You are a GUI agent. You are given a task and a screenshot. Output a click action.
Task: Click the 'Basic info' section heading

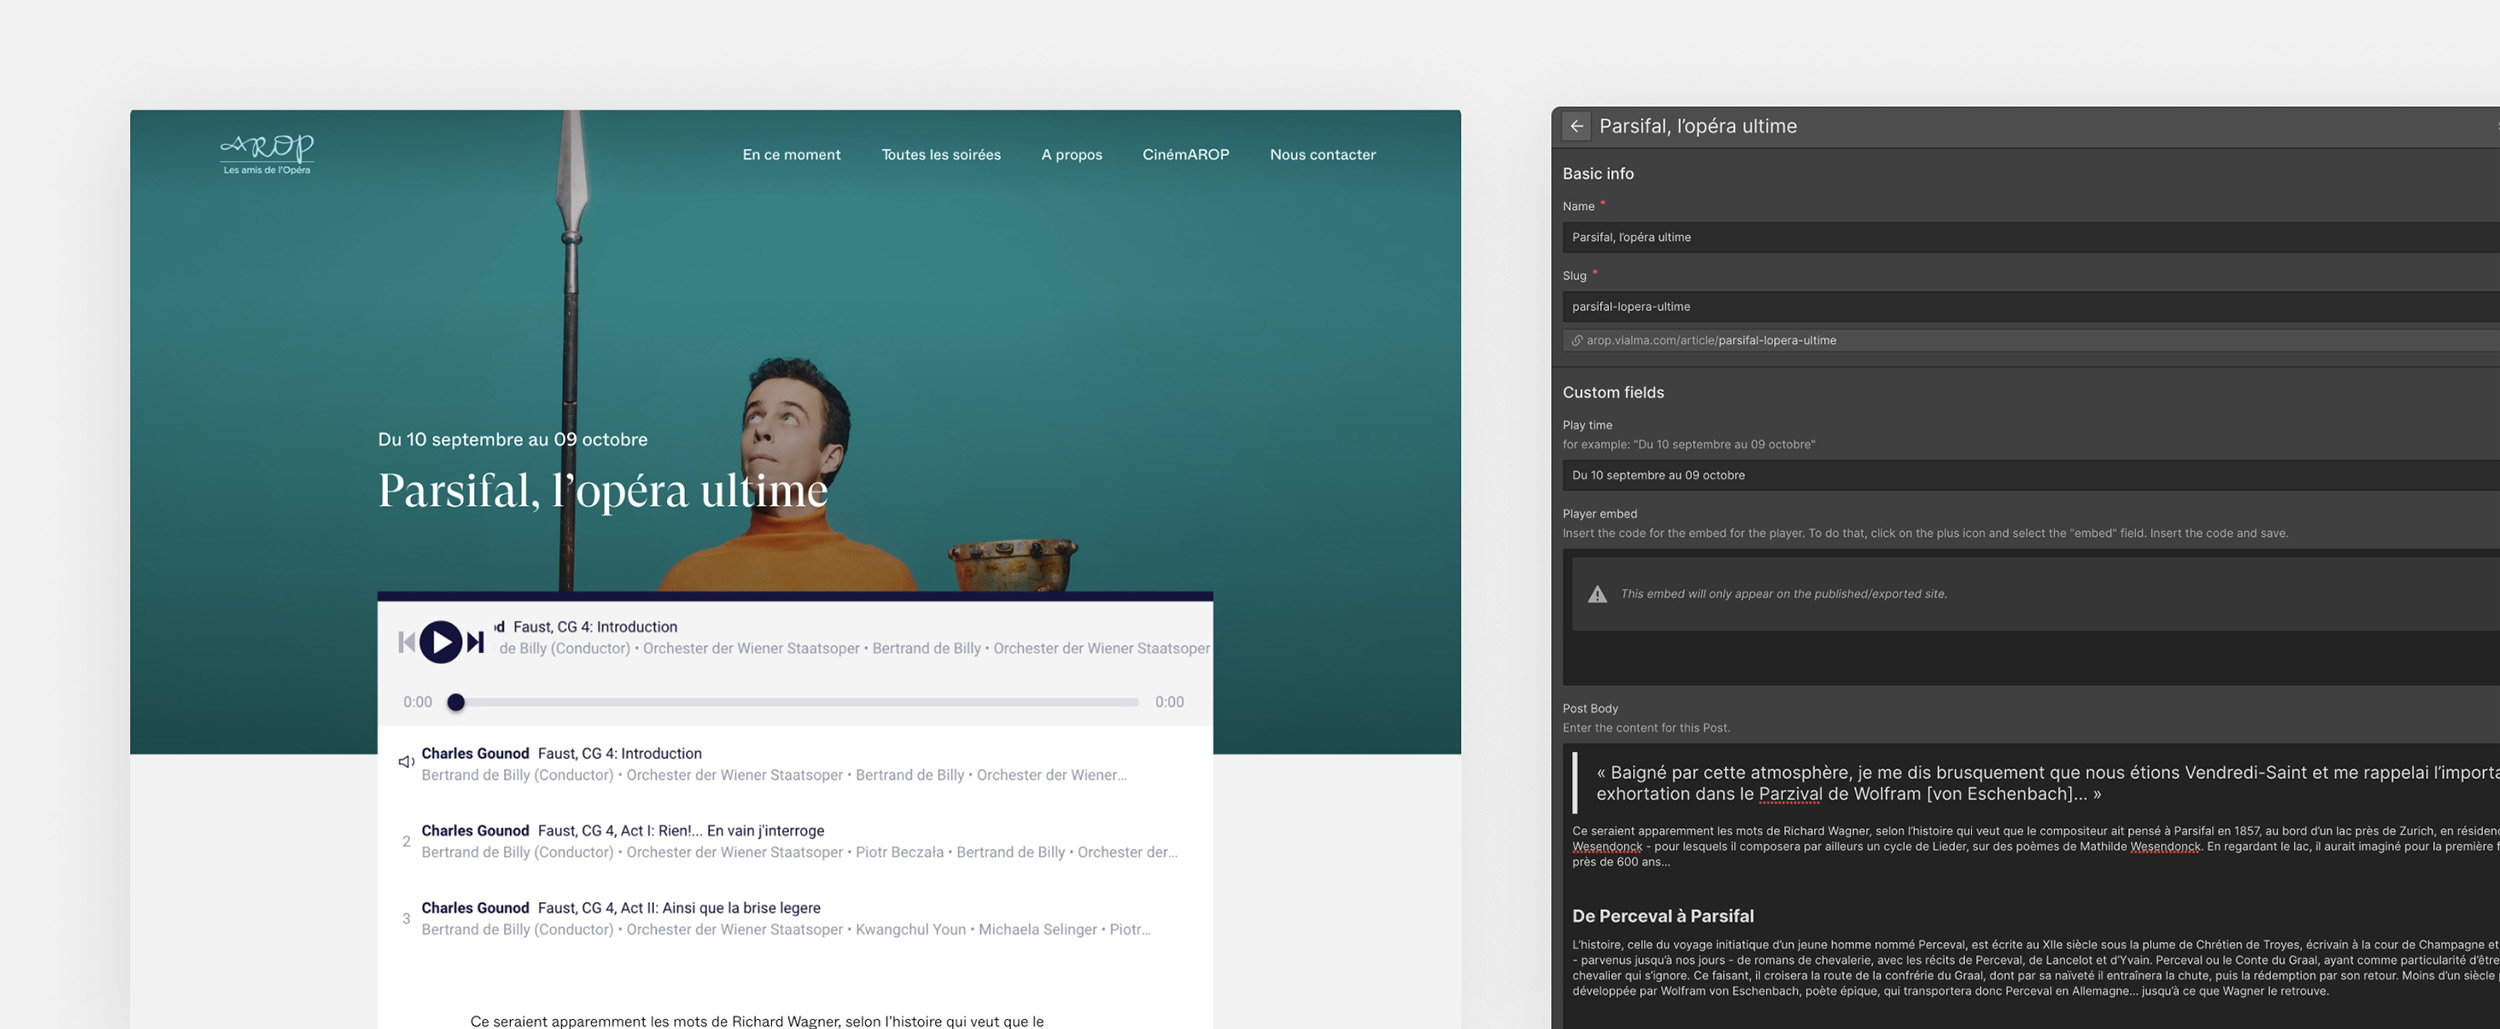1598,174
